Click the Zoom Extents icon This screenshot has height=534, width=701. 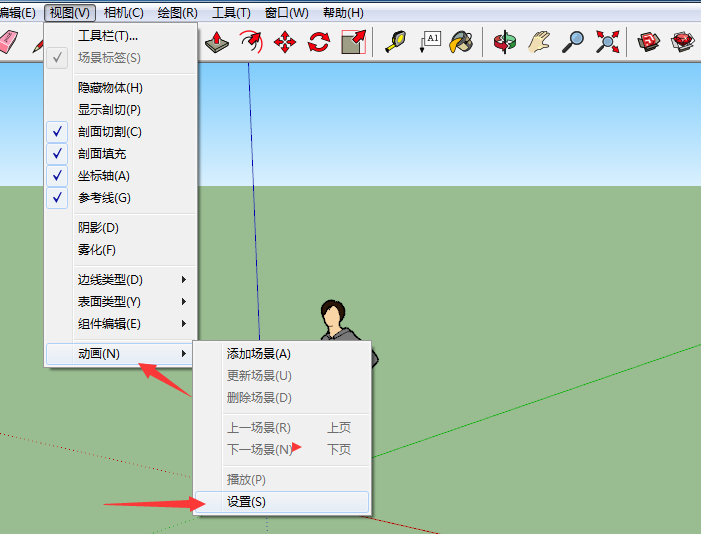click(607, 42)
